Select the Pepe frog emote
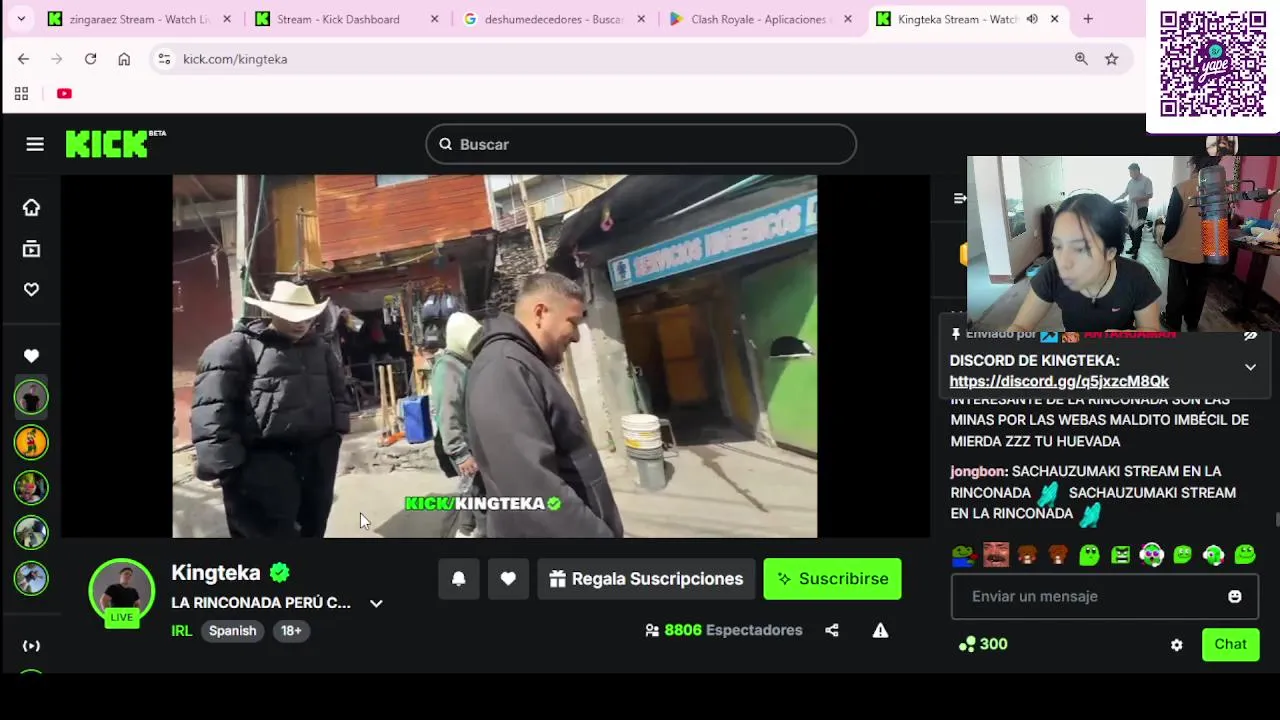Image resolution: width=1280 pixels, height=720 pixels. click(x=964, y=554)
